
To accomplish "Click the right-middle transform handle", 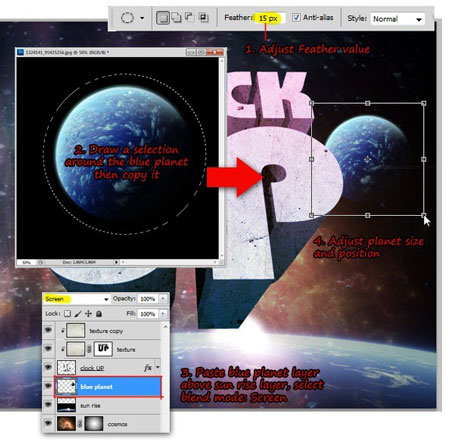I will (424, 159).
